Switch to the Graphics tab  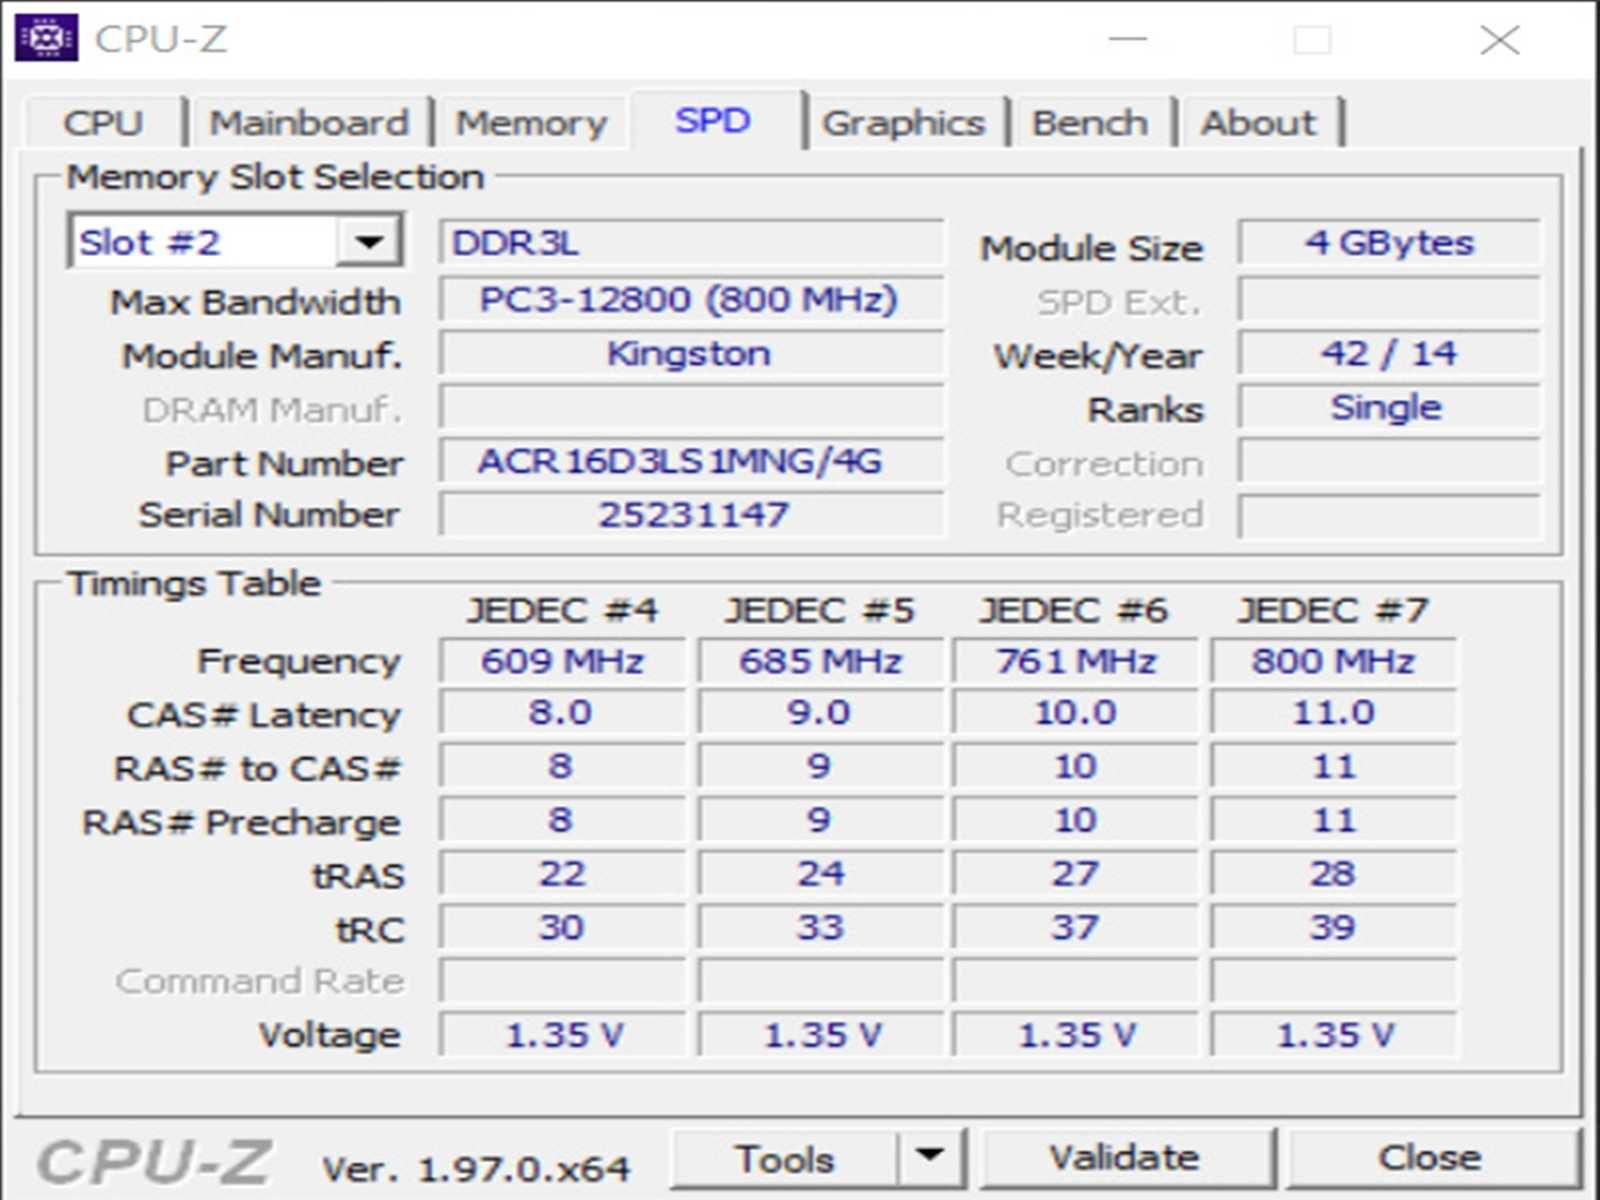pos(903,123)
